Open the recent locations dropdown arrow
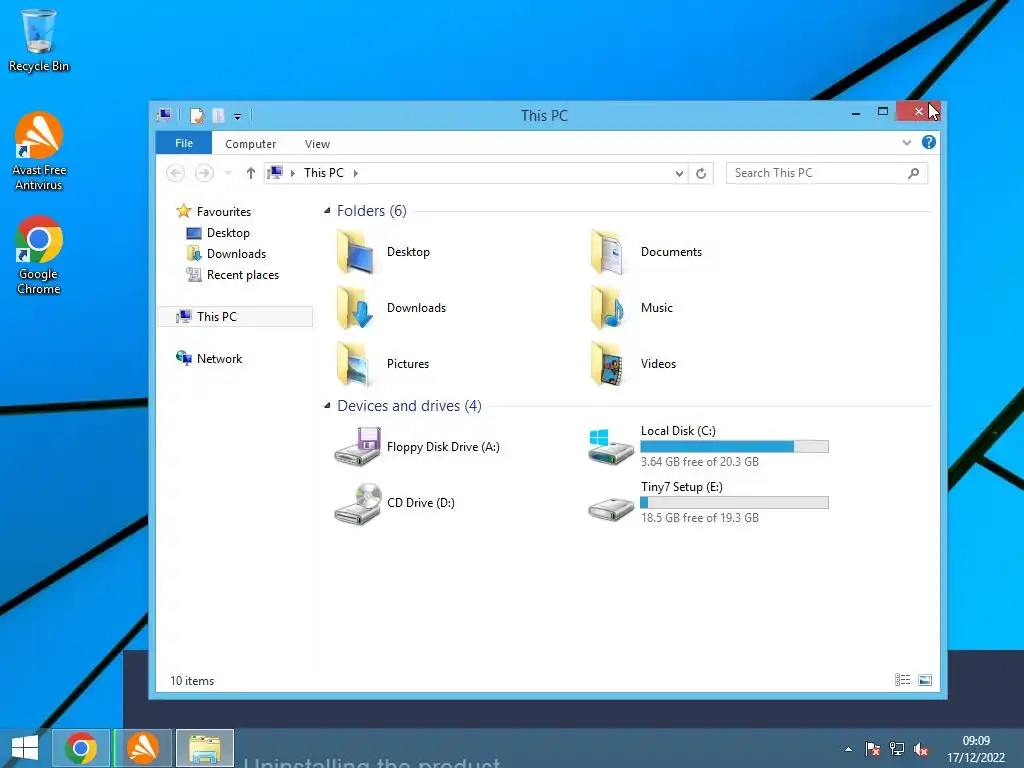The width and height of the screenshot is (1024, 768). 228,173
